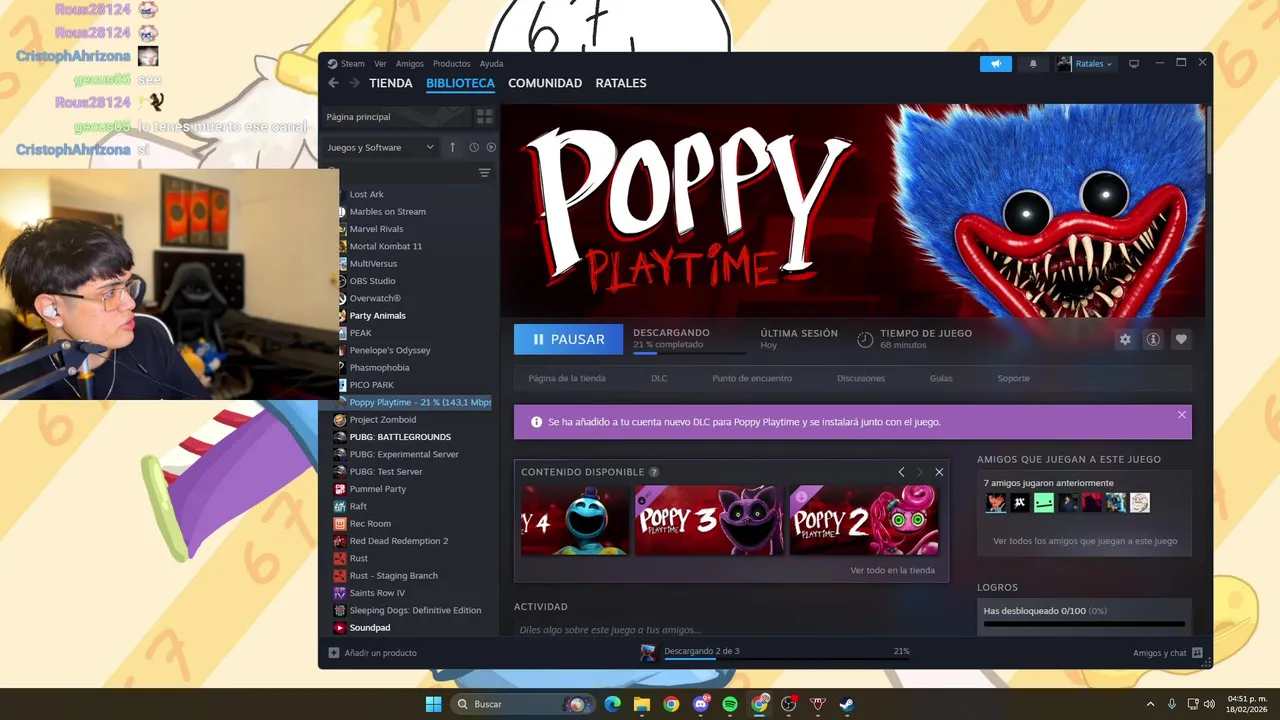Open the Ver menu
Screen dimensions: 1280x720
[x=380, y=64]
